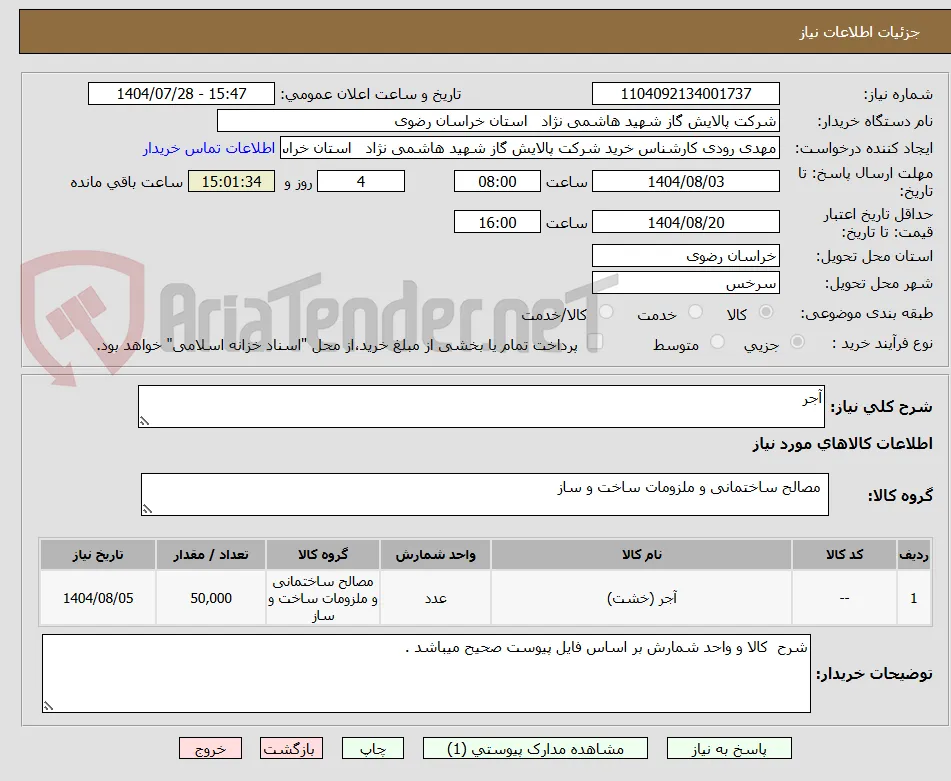Image resolution: width=951 pixels, height=781 pixels.
Task: Click the days remaining field showing 4
Action: (x=361, y=181)
